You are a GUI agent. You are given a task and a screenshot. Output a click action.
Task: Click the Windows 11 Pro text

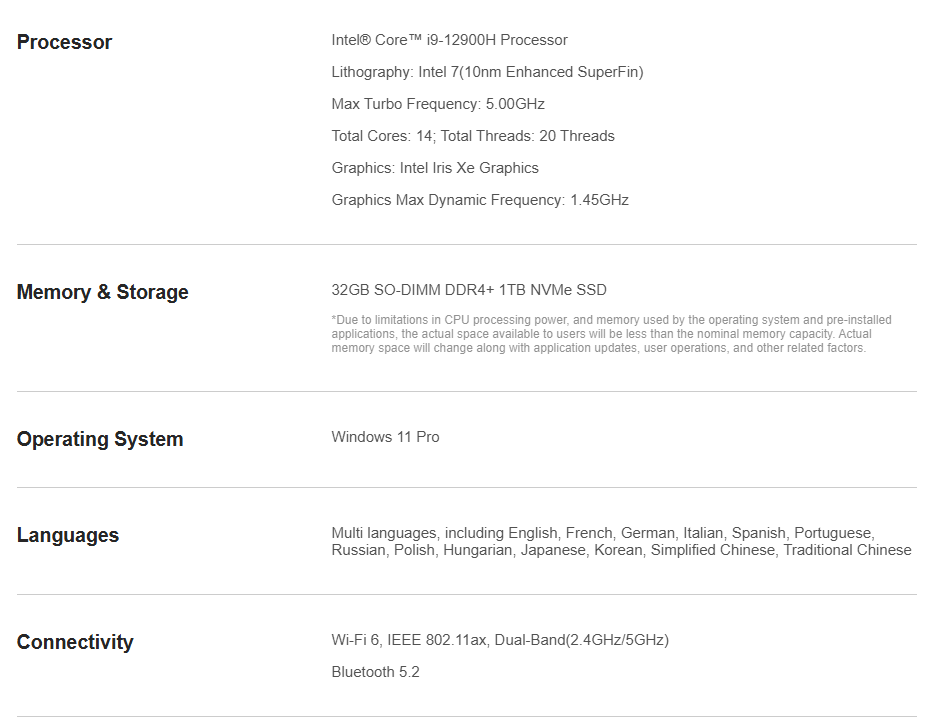(385, 437)
